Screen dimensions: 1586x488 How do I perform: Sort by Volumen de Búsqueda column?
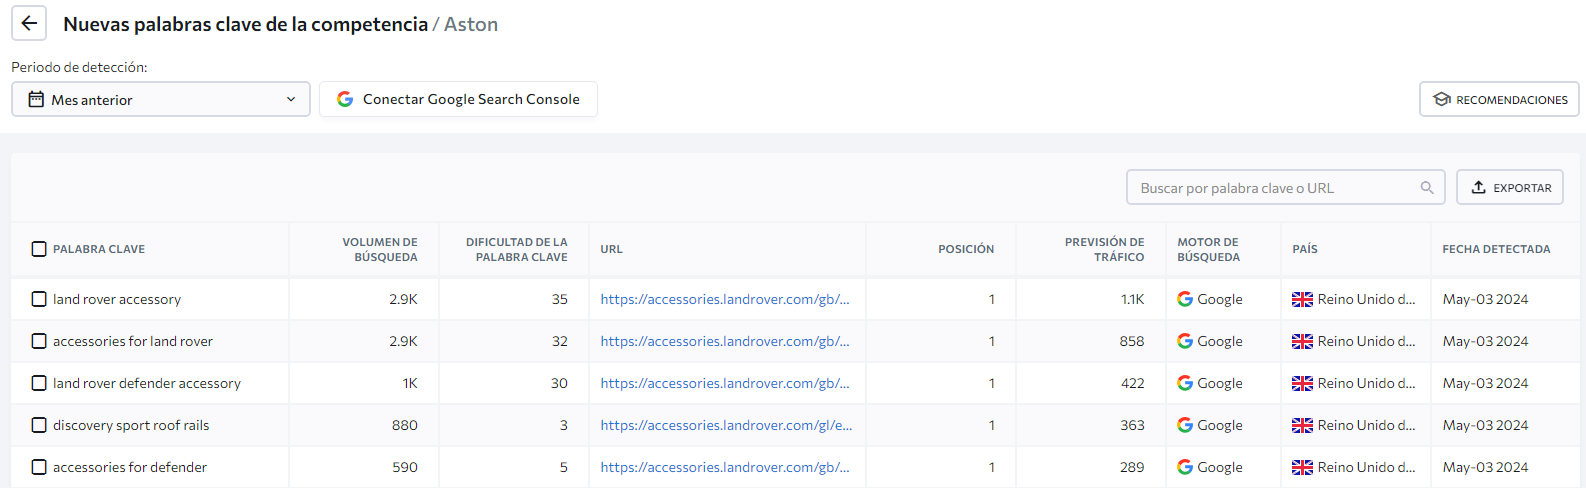[x=380, y=249]
